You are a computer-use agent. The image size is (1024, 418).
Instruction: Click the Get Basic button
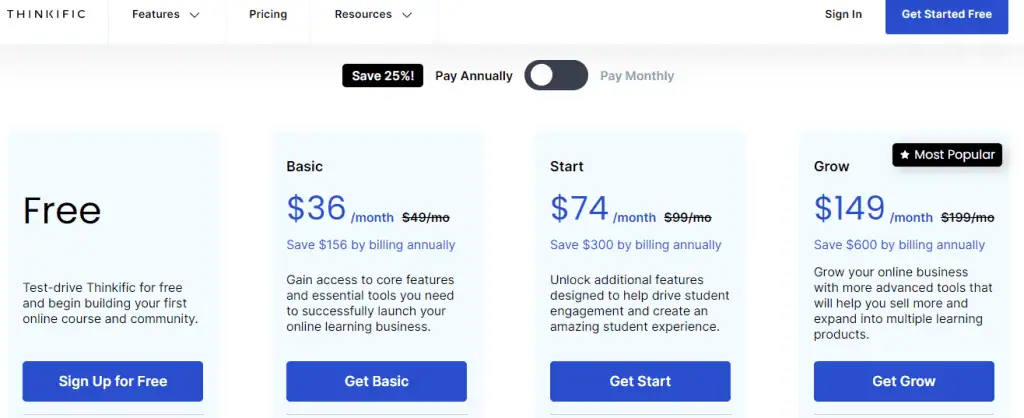[x=377, y=381]
